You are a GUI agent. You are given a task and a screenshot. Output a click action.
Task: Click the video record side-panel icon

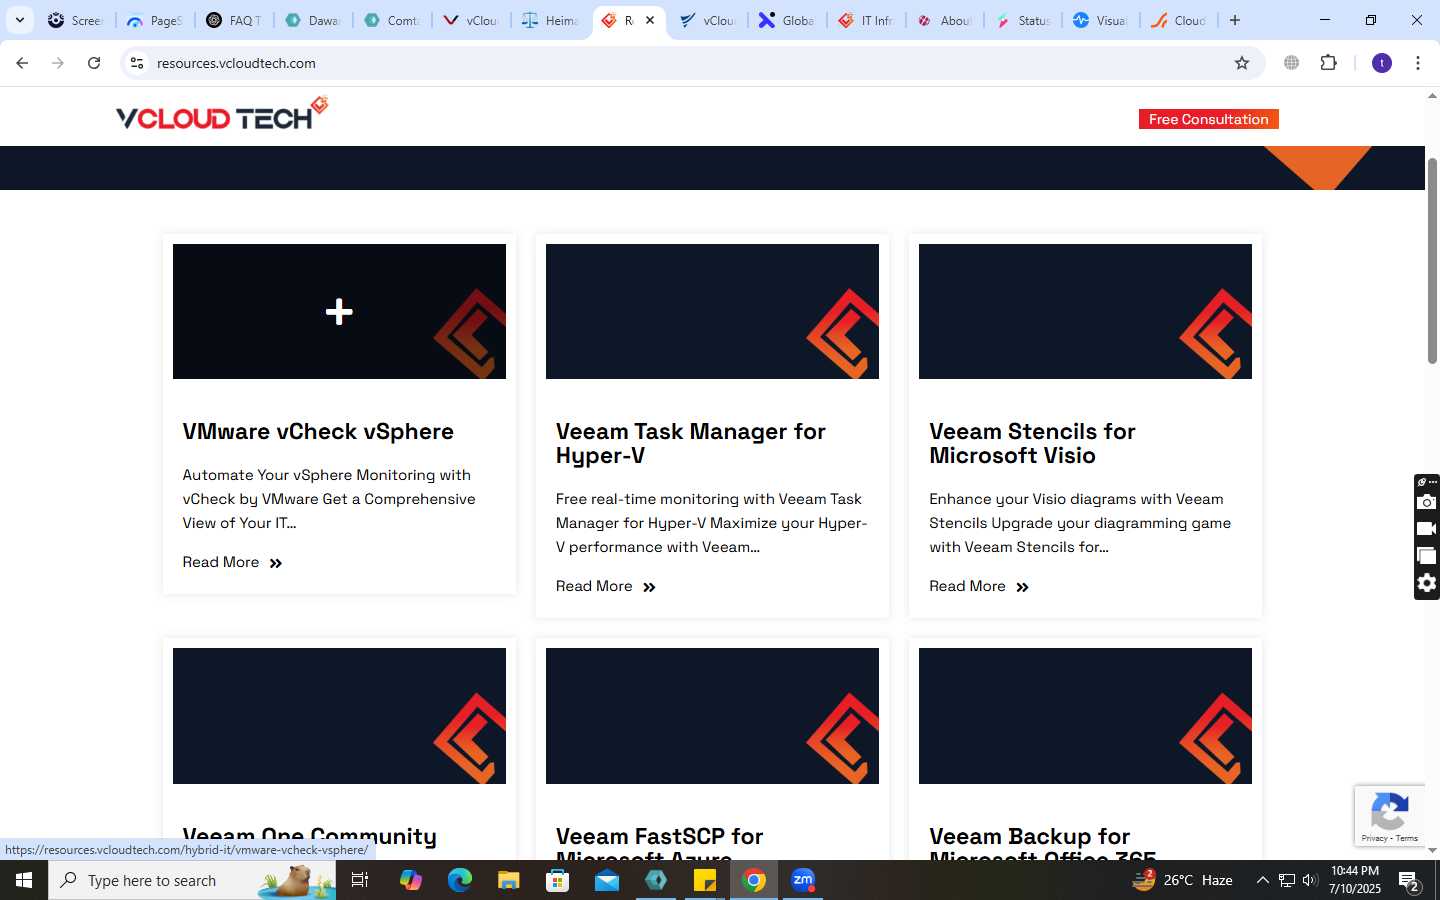(1427, 529)
